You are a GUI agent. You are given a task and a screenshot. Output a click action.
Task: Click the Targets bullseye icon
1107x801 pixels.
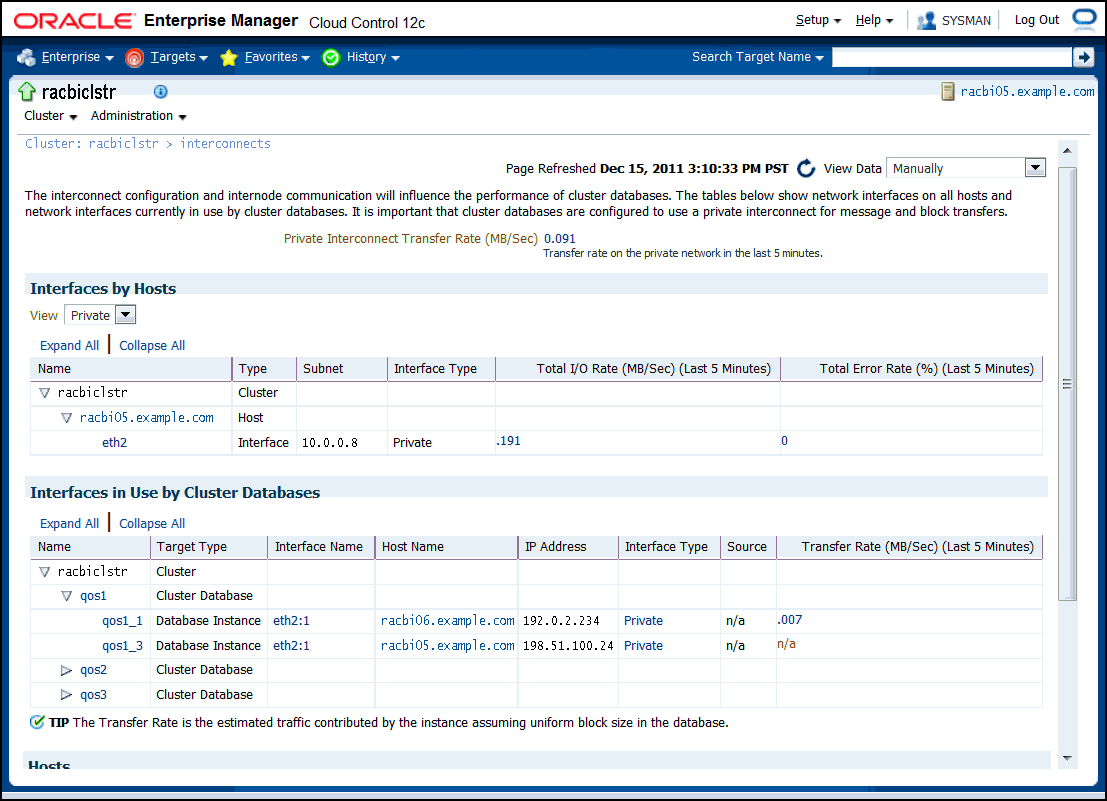134,58
